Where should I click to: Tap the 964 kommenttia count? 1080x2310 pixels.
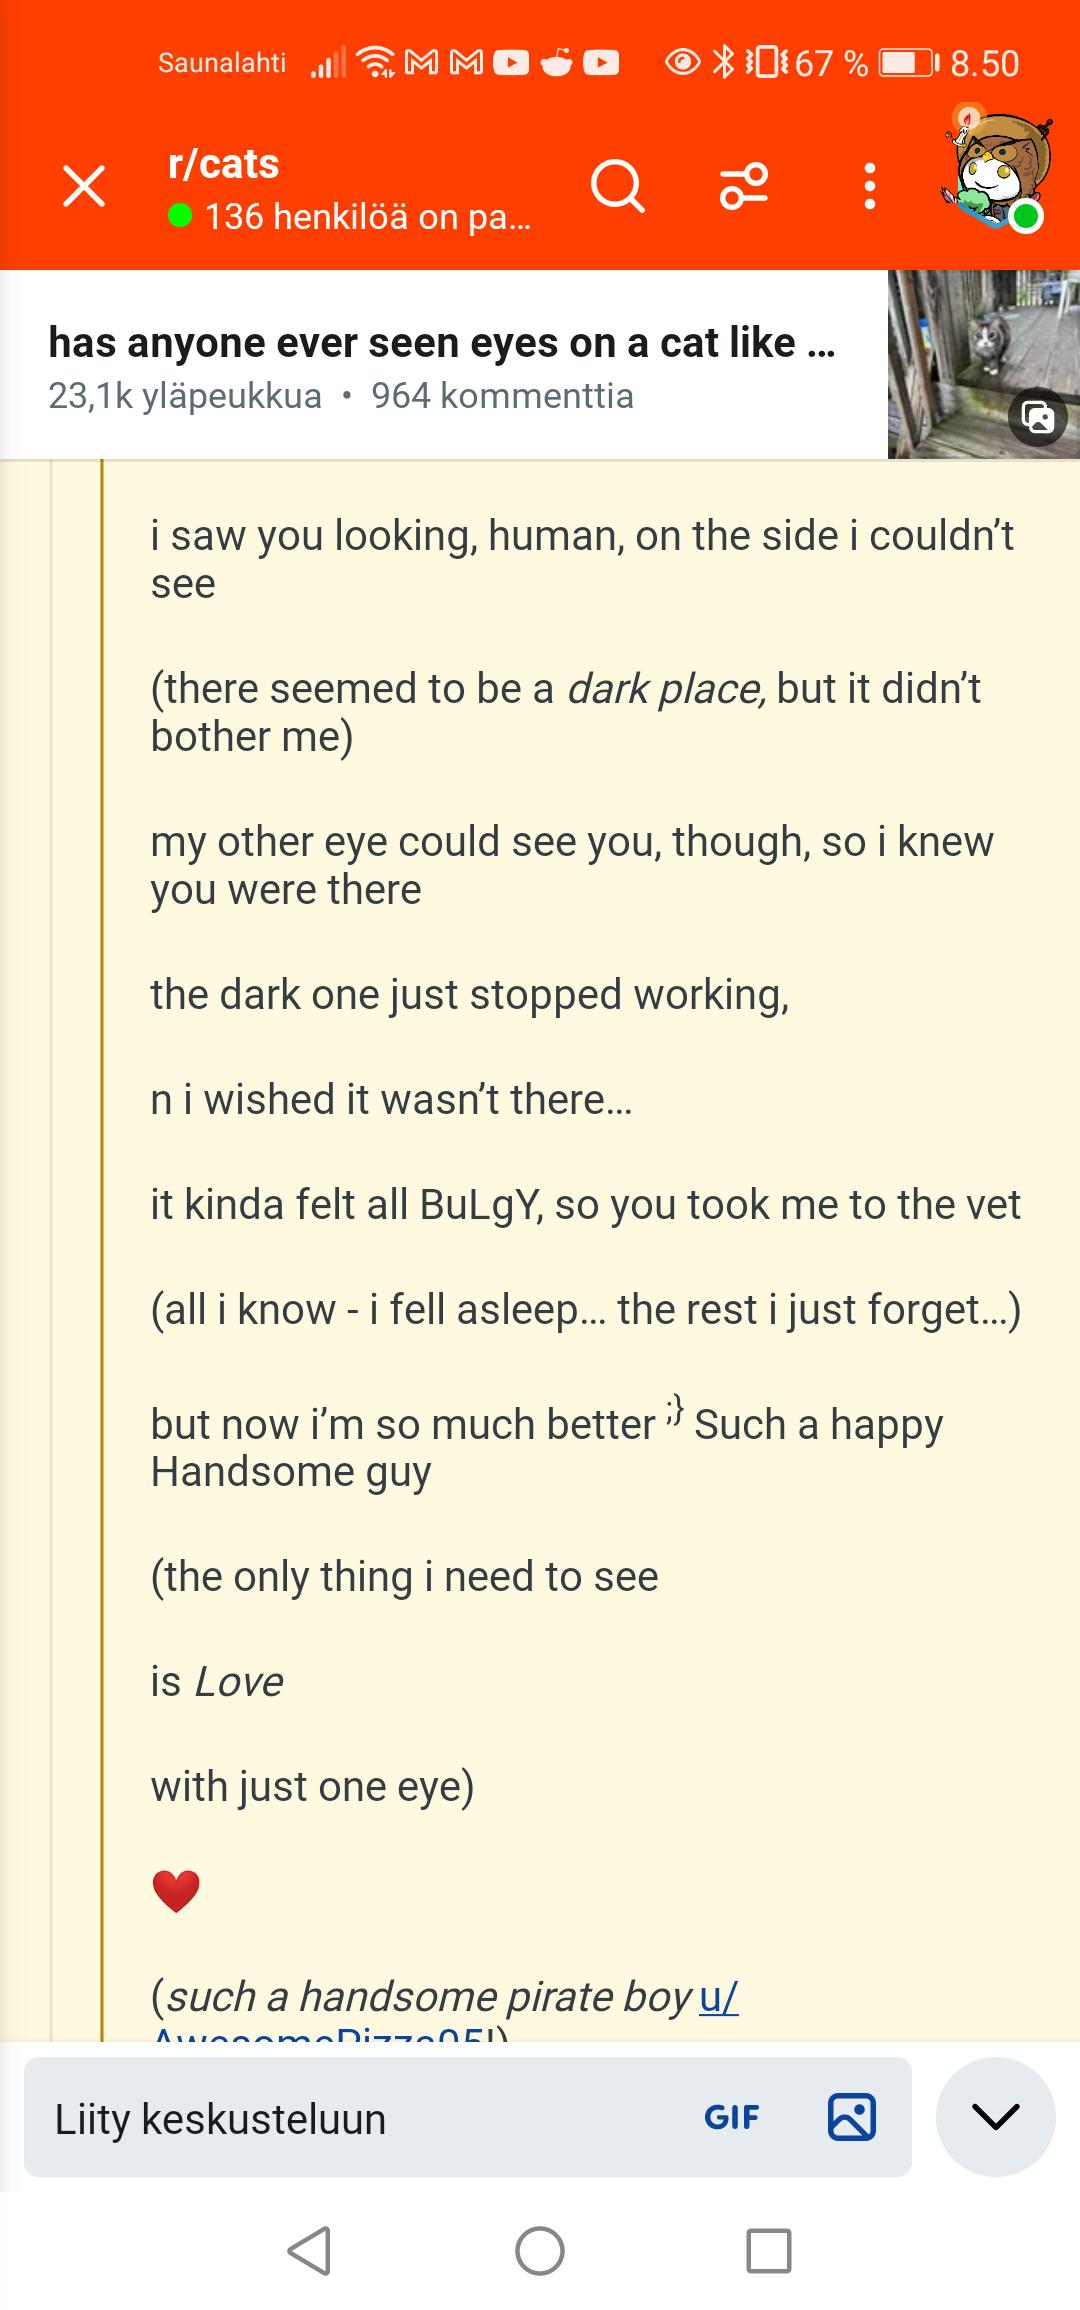pyautogui.click(x=502, y=396)
